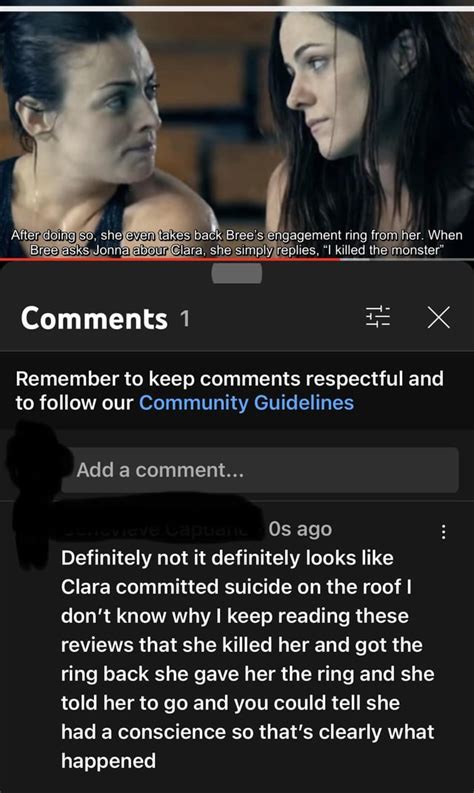This screenshot has height=793, width=474.
Task: Tap the 'Comments' panel heading
Action: (x=94, y=319)
